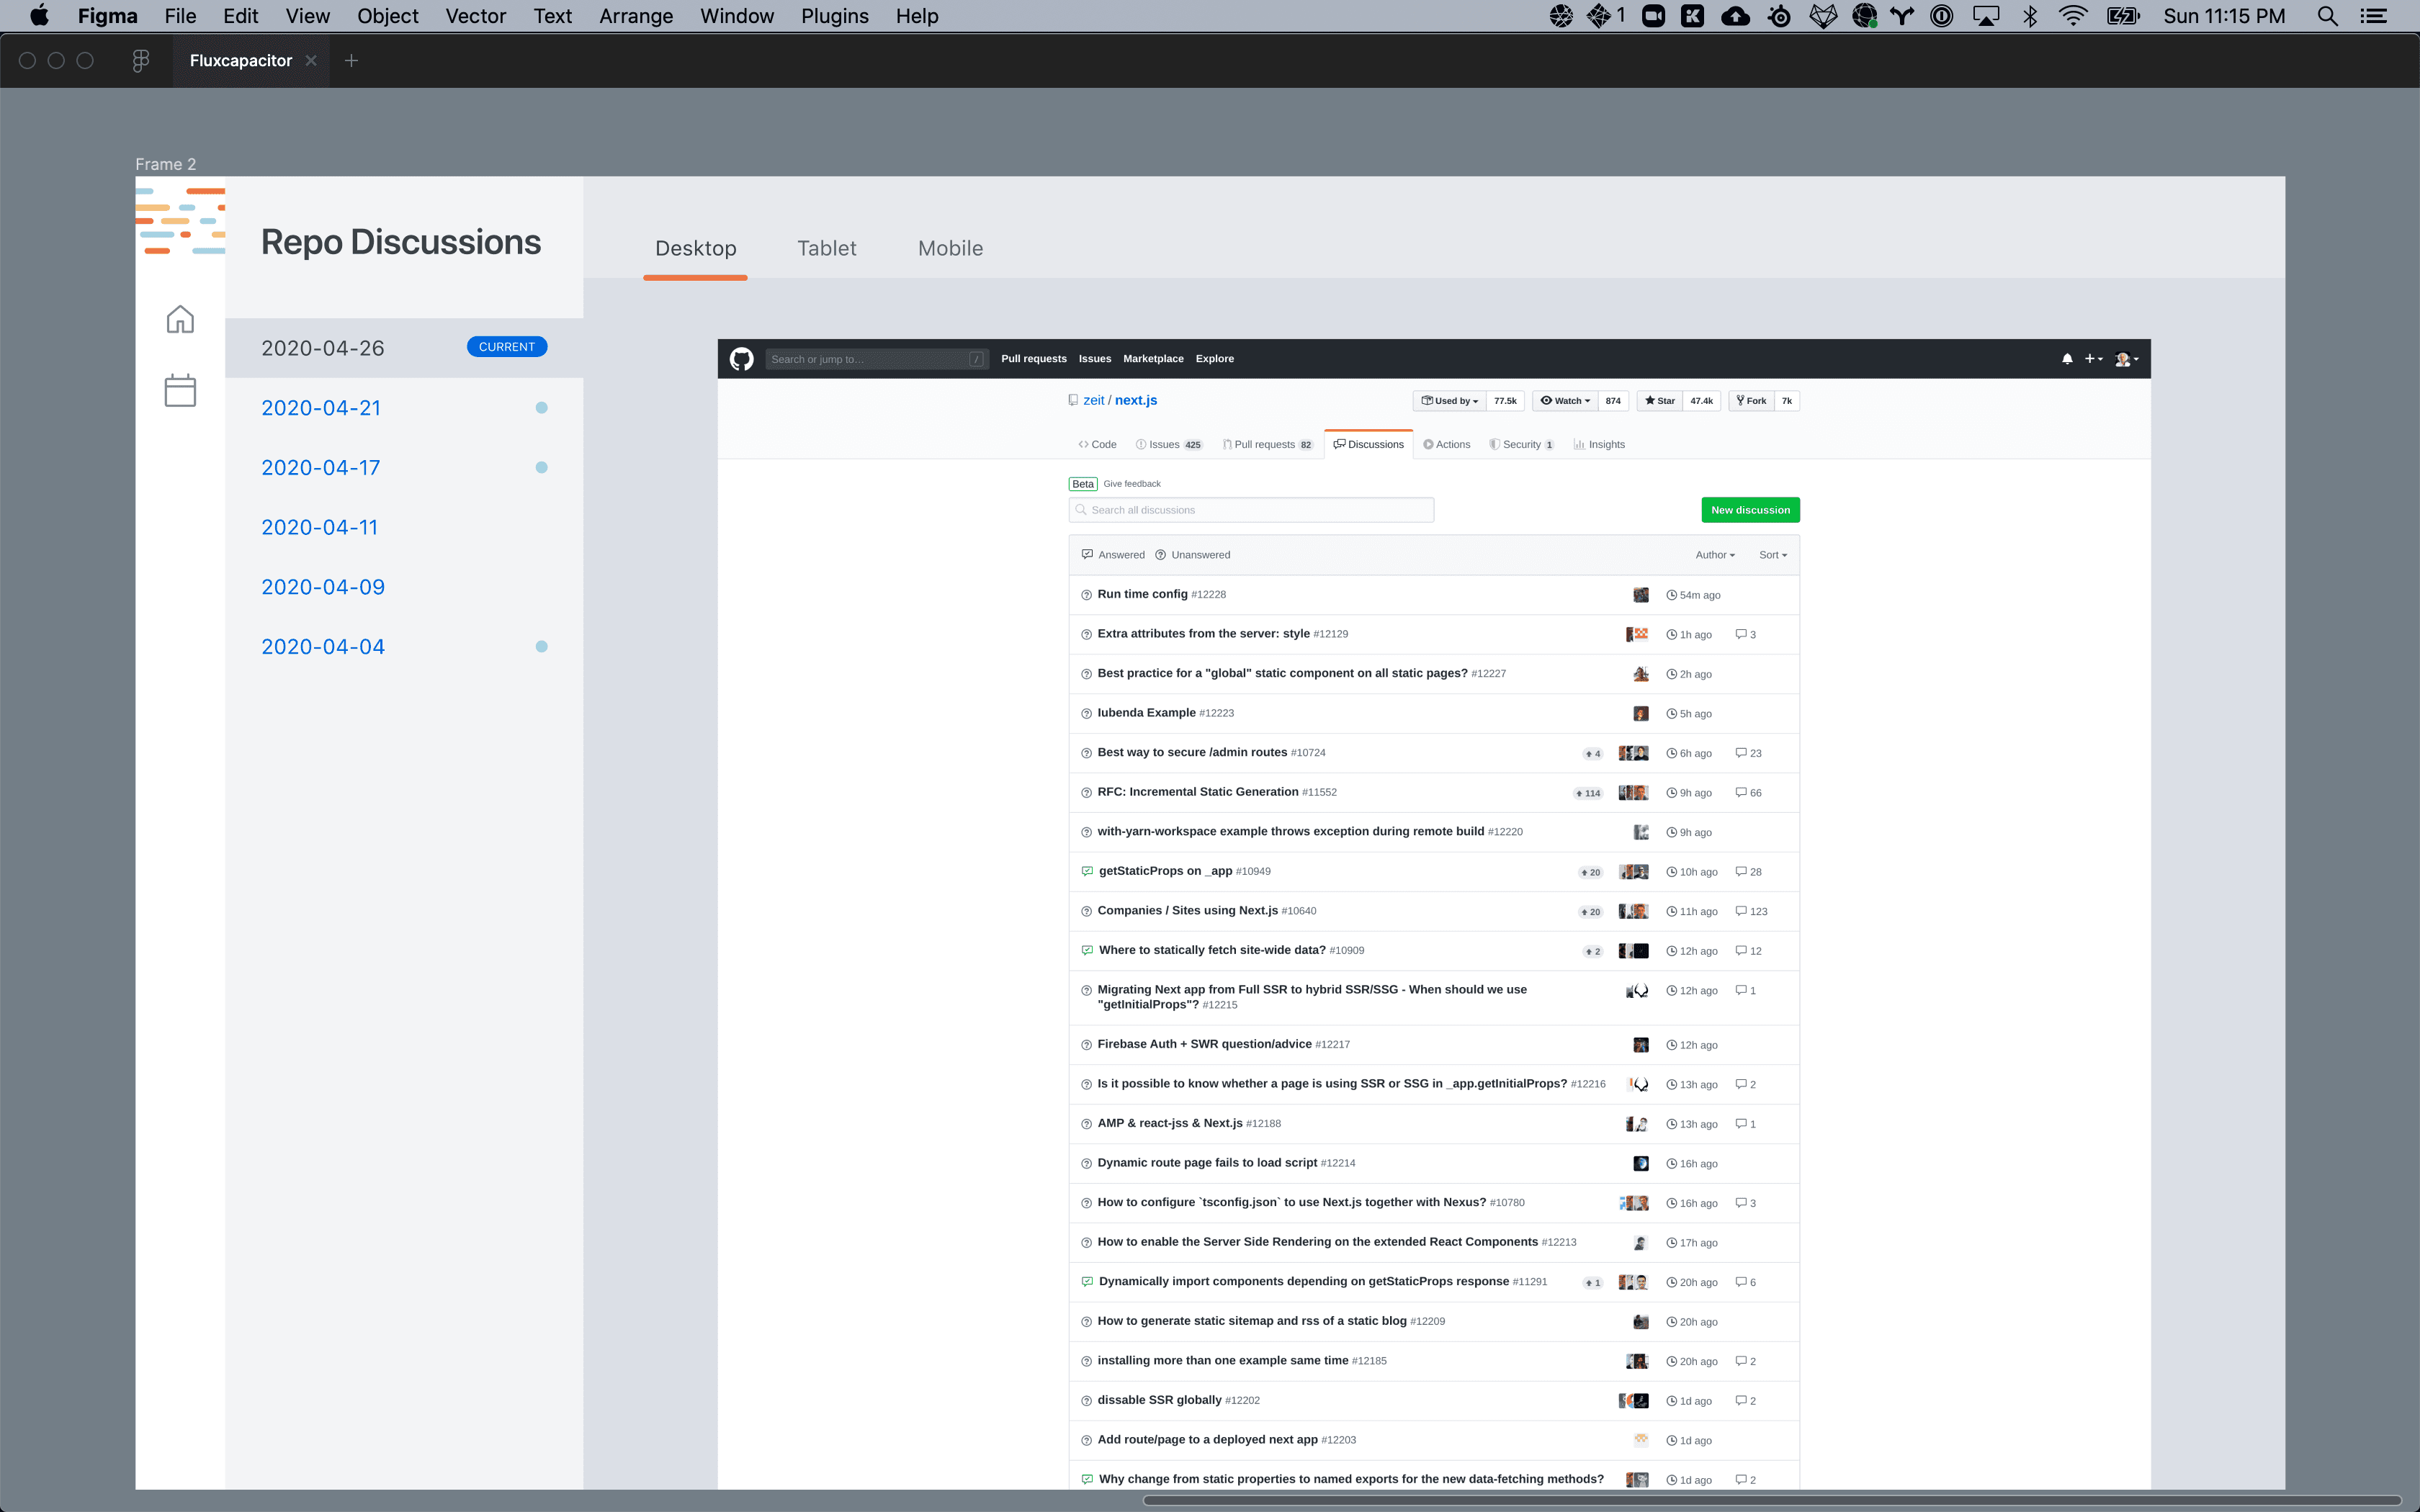Expand the Sort dropdown

pos(1772,555)
